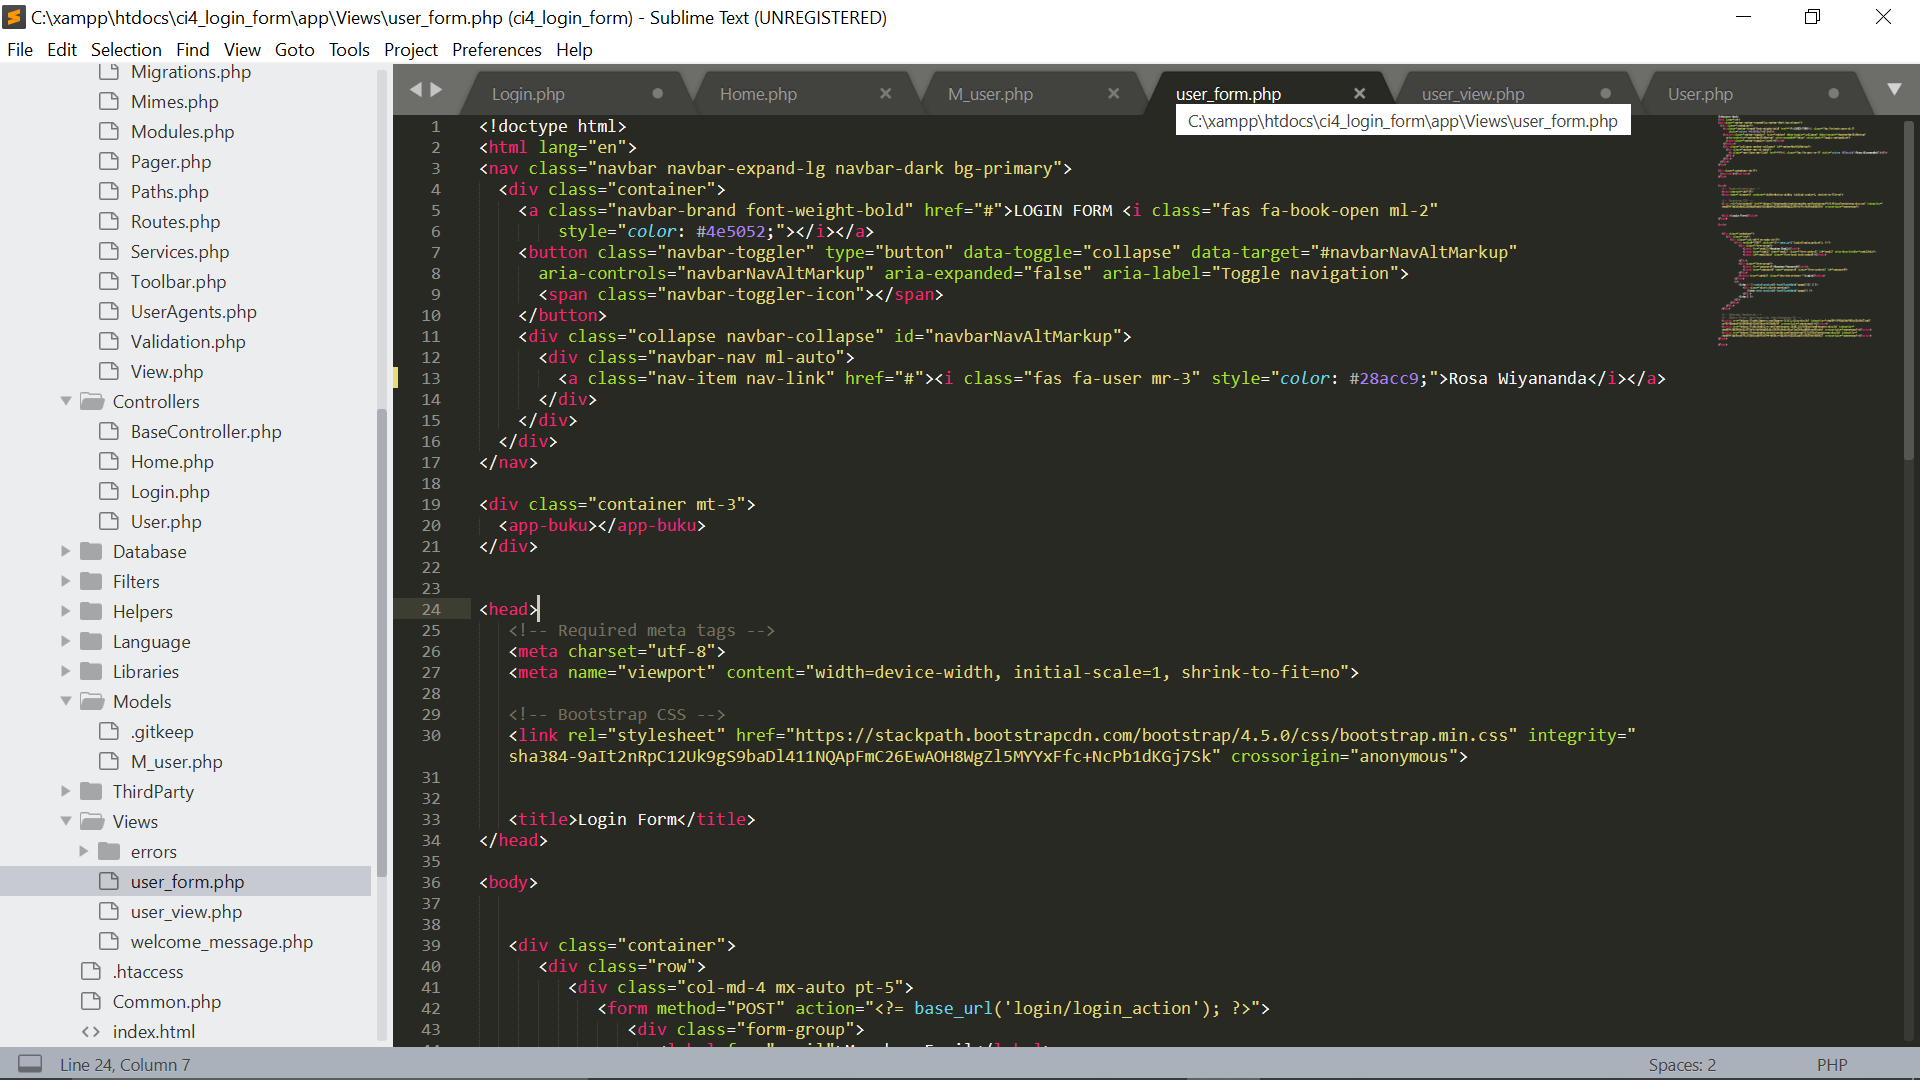The height and width of the screenshot is (1080, 1920).
Task: Collapse the Views folder
Action: pyautogui.click(x=66, y=821)
